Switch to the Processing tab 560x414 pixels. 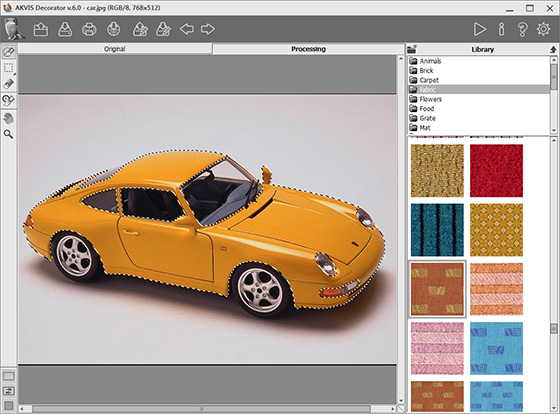pos(308,49)
